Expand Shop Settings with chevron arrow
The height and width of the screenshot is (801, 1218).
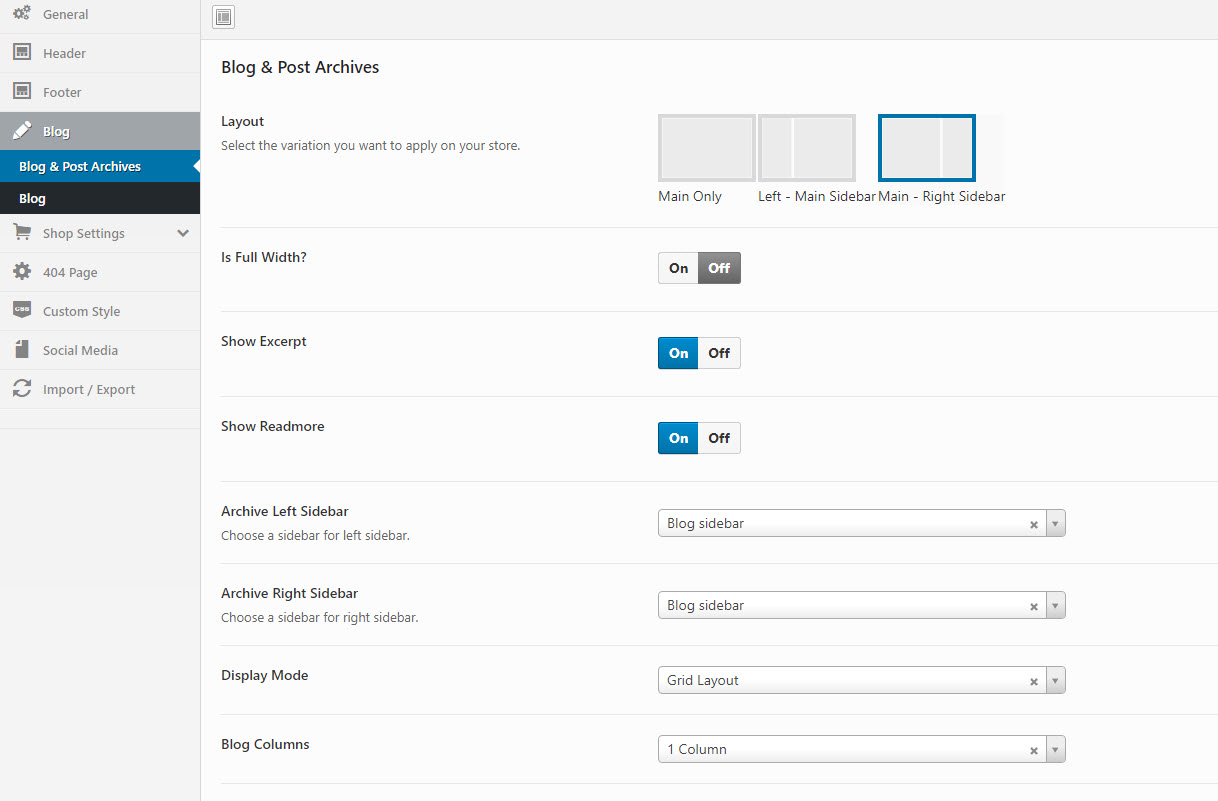point(183,233)
